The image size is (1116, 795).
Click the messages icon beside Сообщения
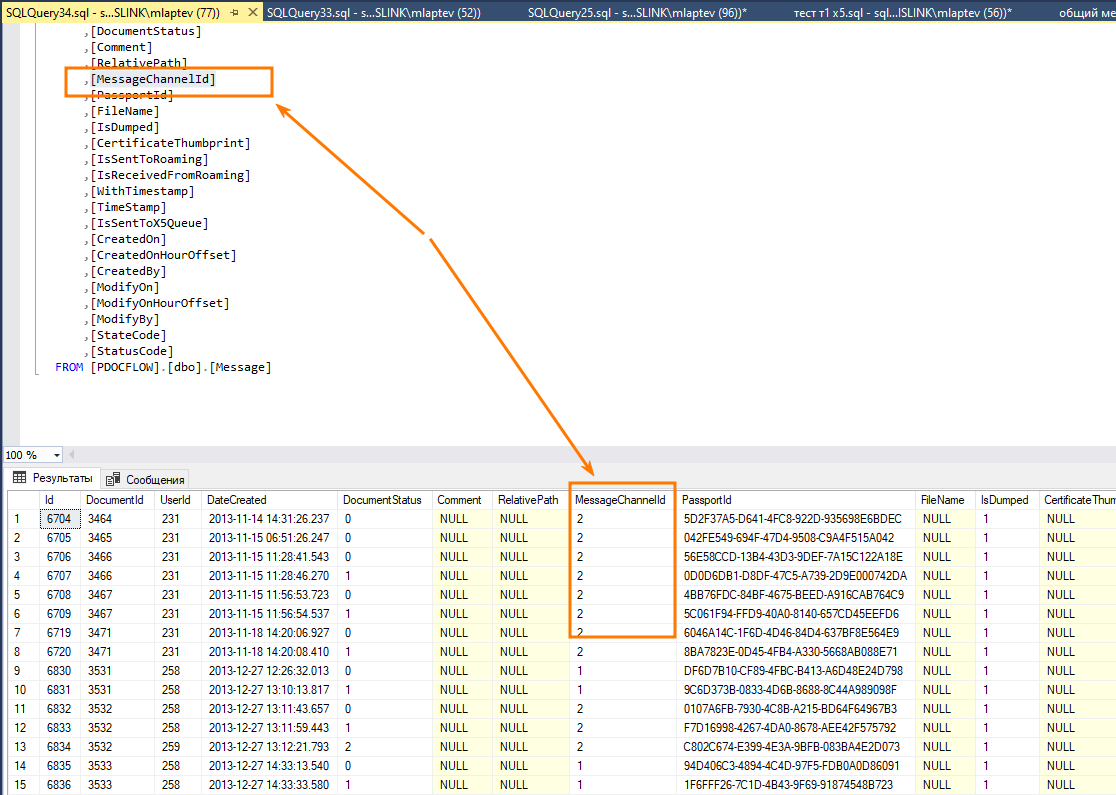click(112, 479)
